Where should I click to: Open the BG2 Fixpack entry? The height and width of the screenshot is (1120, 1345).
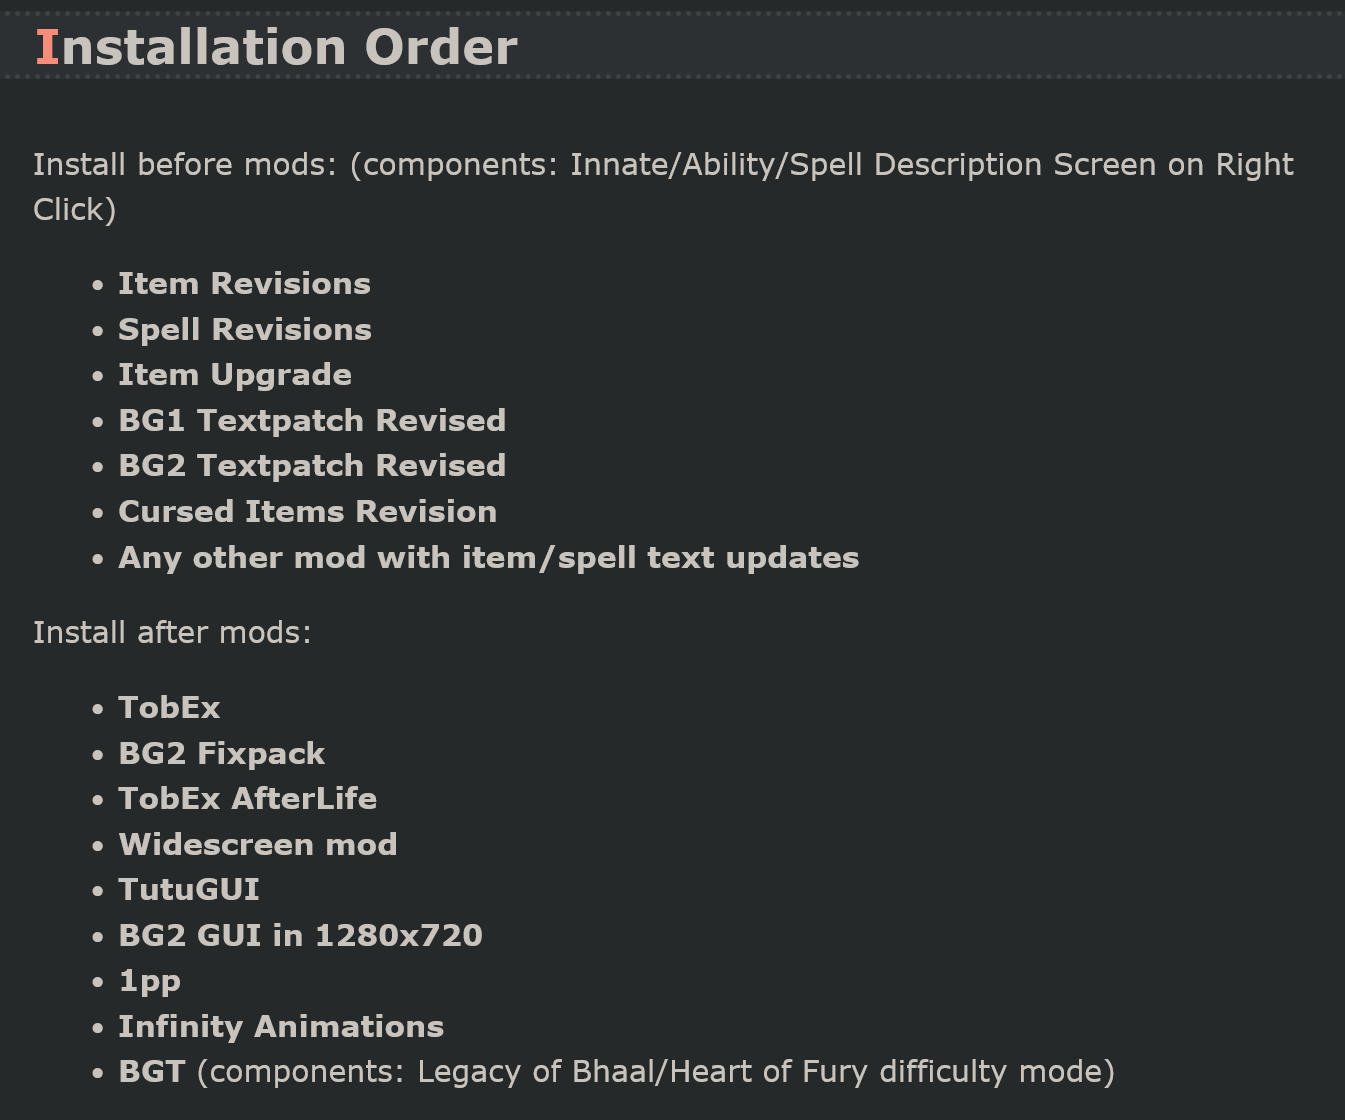(x=221, y=754)
